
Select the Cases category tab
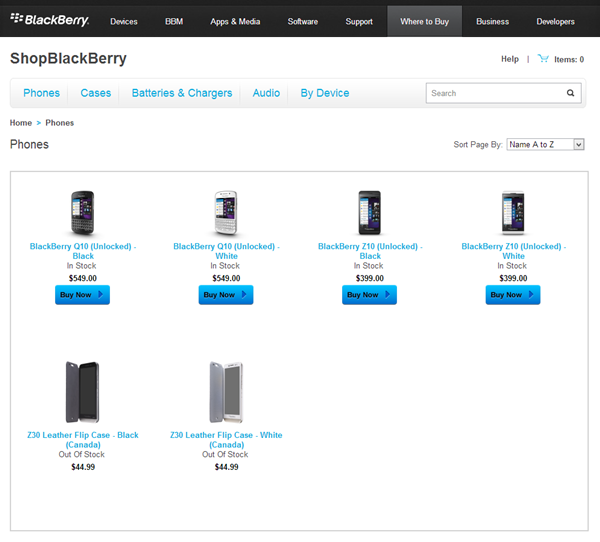(x=96, y=93)
